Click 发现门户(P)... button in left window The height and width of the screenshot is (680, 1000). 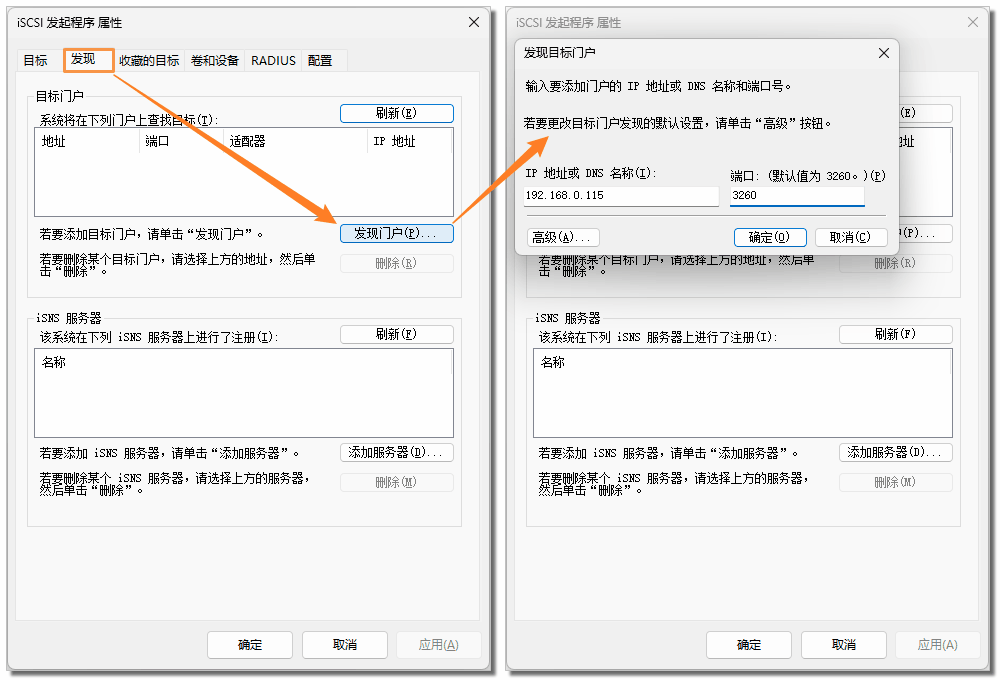point(397,233)
